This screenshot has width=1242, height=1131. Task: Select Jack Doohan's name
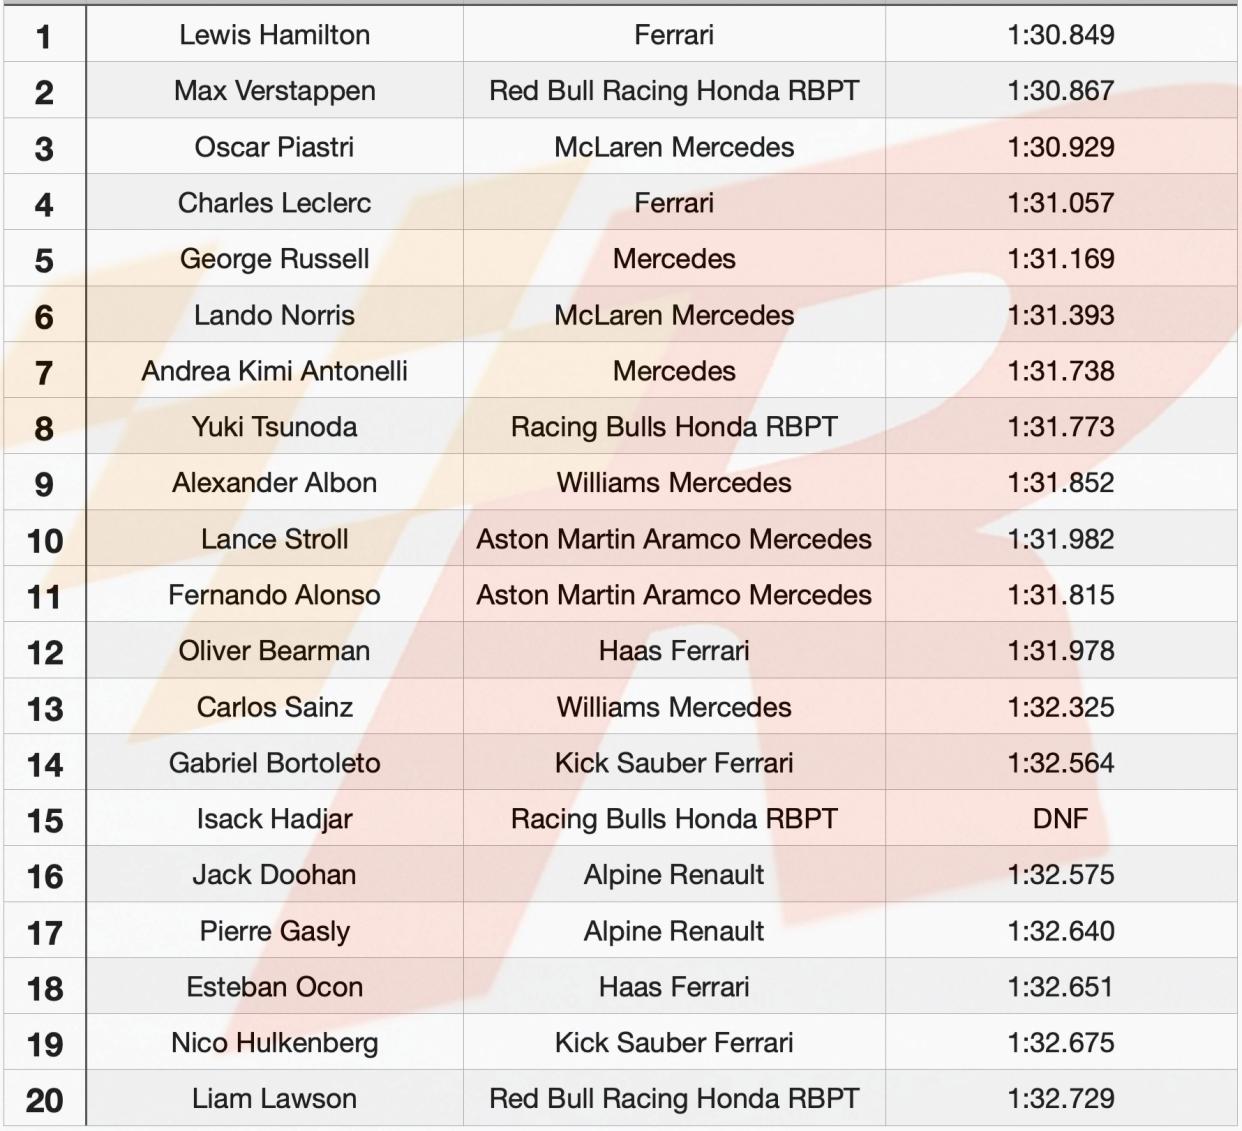274,875
